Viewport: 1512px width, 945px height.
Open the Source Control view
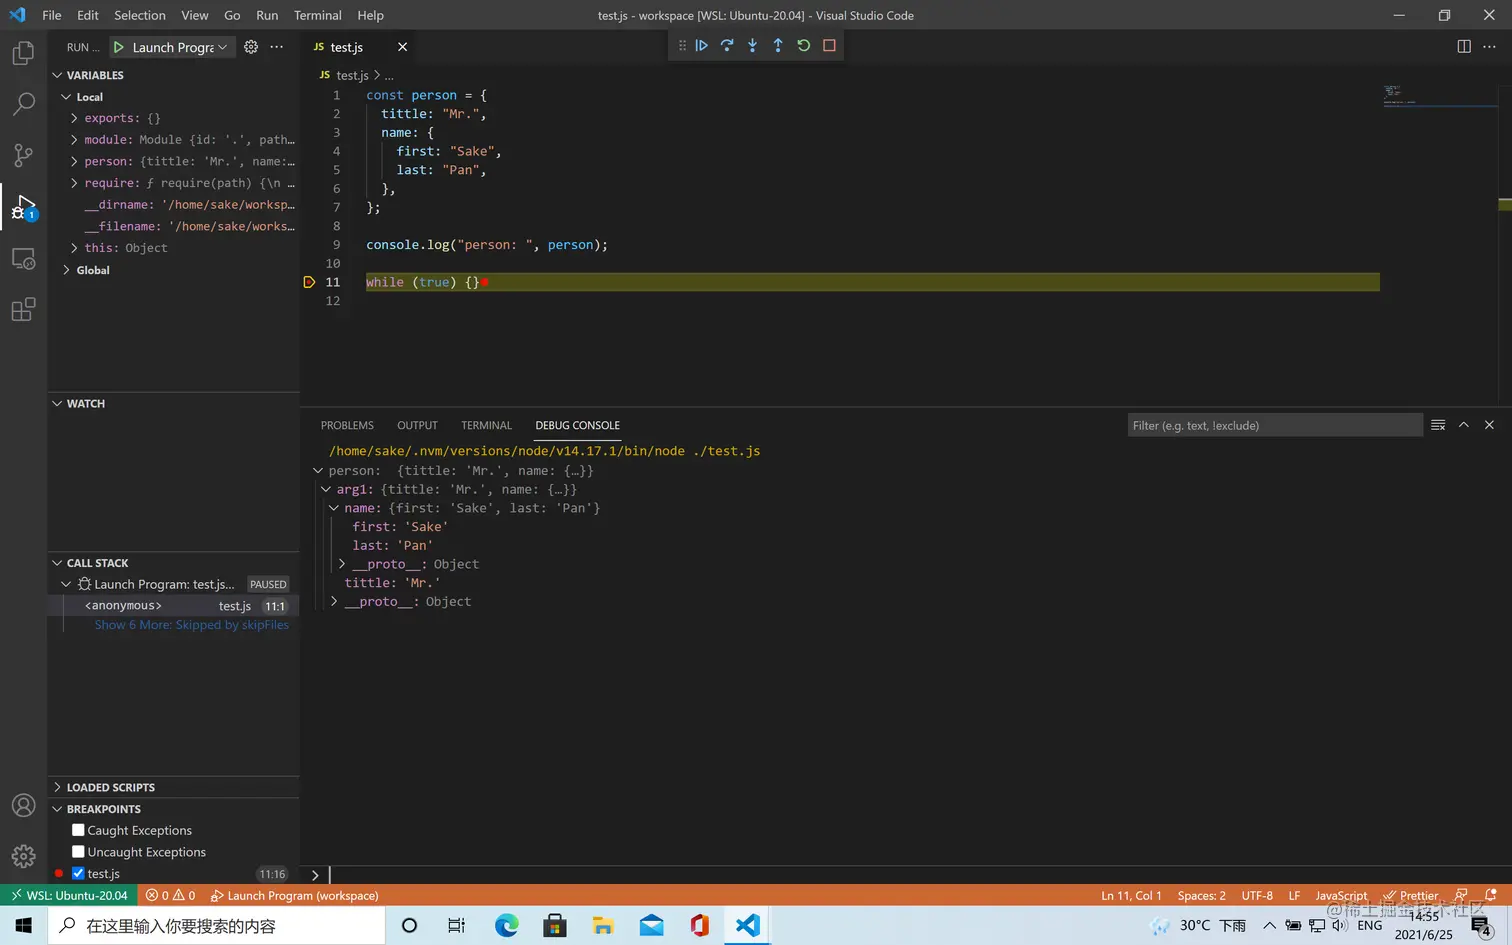[23, 155]
